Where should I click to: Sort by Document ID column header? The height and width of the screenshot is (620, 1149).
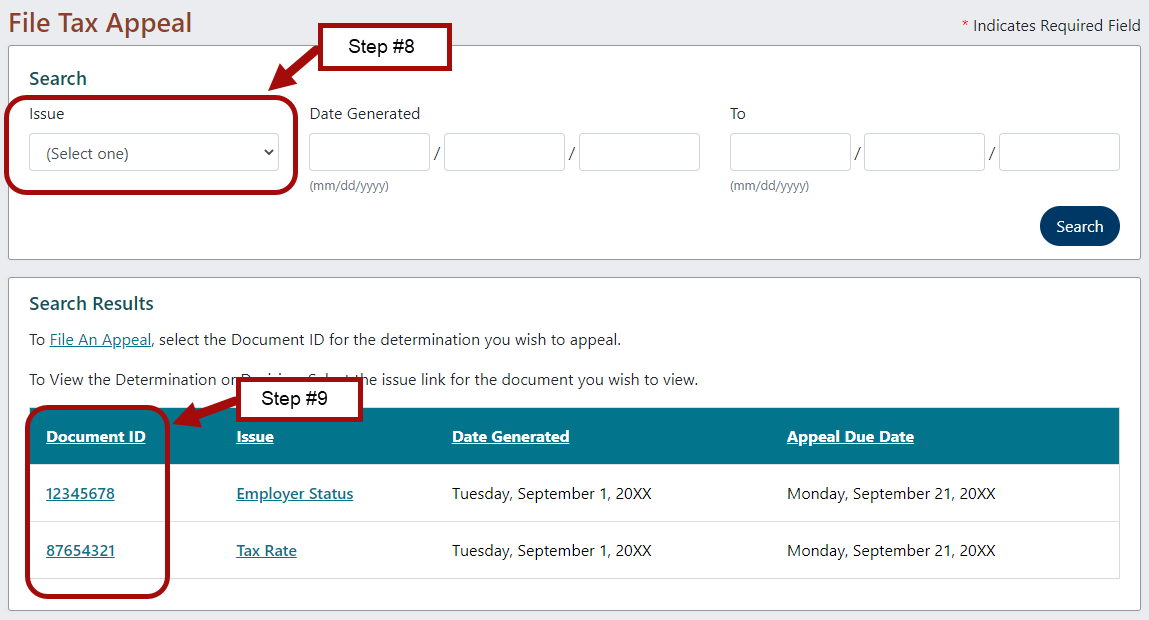(96, 436)
